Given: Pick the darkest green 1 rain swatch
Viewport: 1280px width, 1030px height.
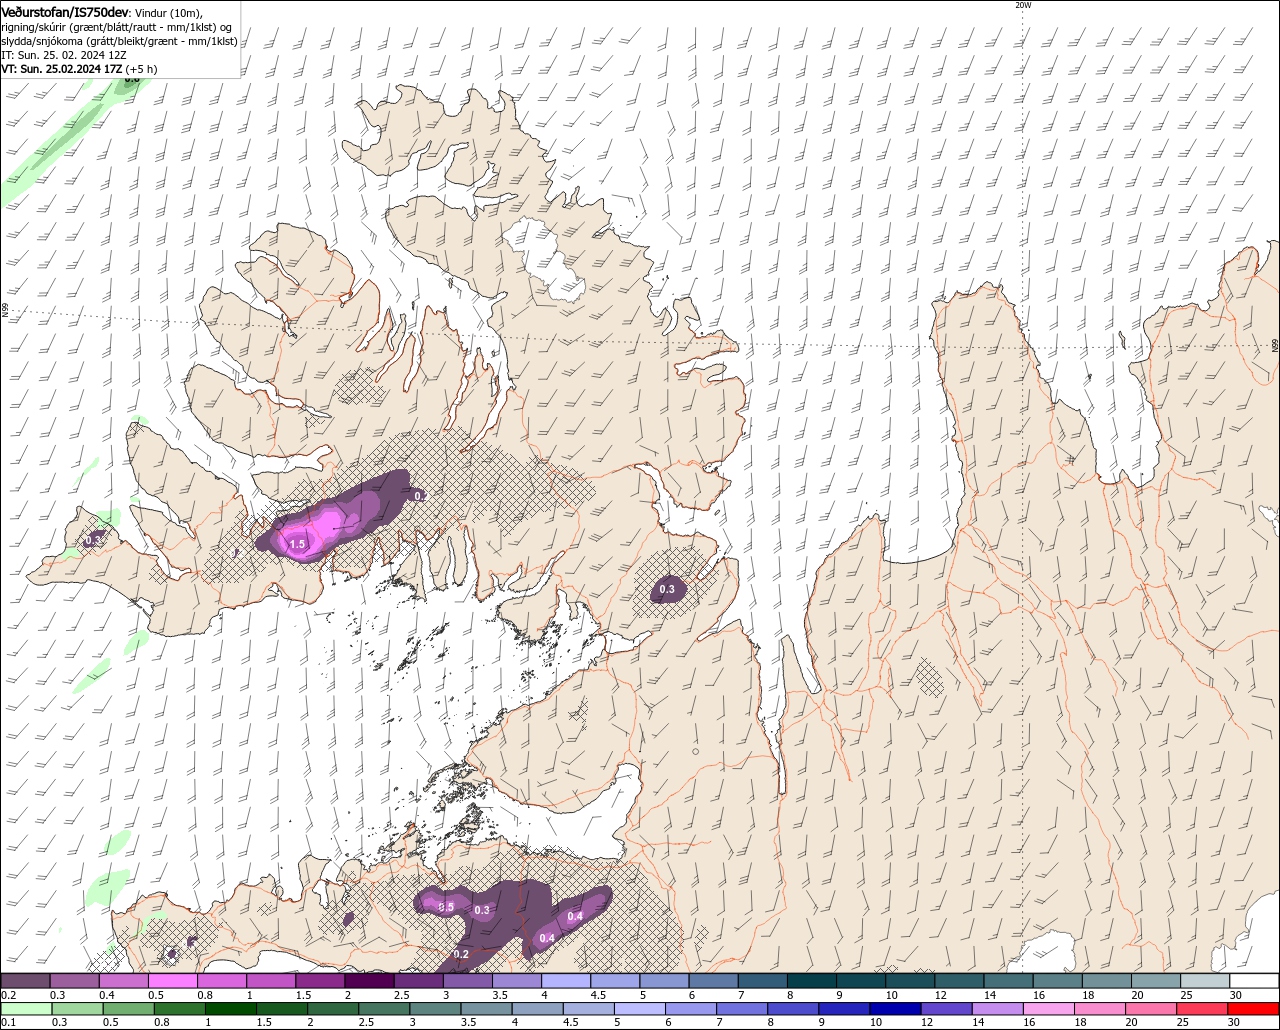Looking at the screenshot, I should pos(230,1008).
